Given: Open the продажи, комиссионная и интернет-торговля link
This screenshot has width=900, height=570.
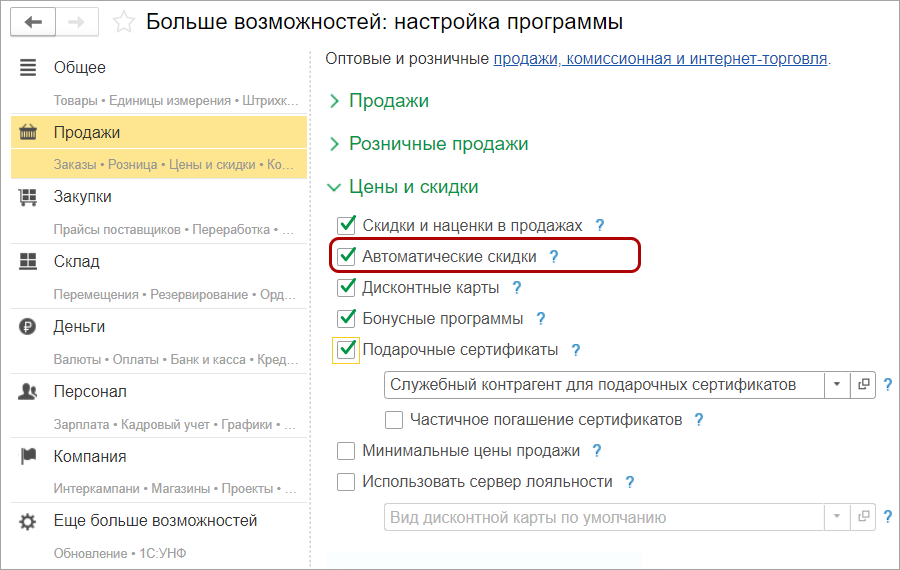Looking at the screenshot, I should (x=660, y=59).
